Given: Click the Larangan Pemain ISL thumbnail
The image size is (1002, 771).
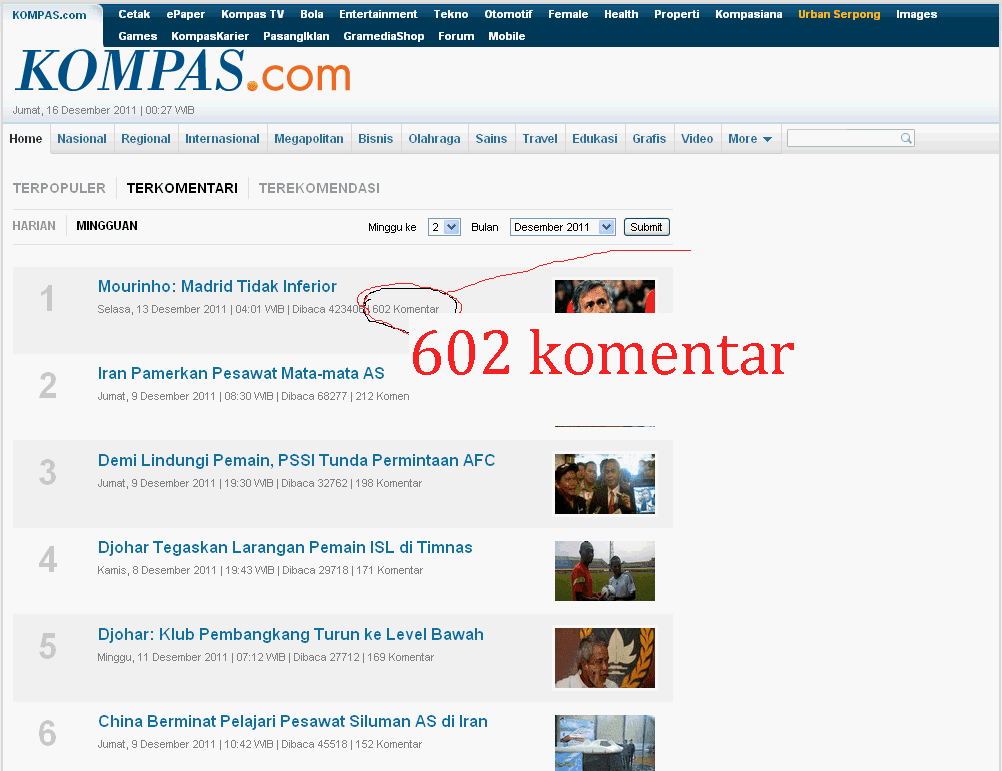Looking at the screenshot, I should coord(605,571).
